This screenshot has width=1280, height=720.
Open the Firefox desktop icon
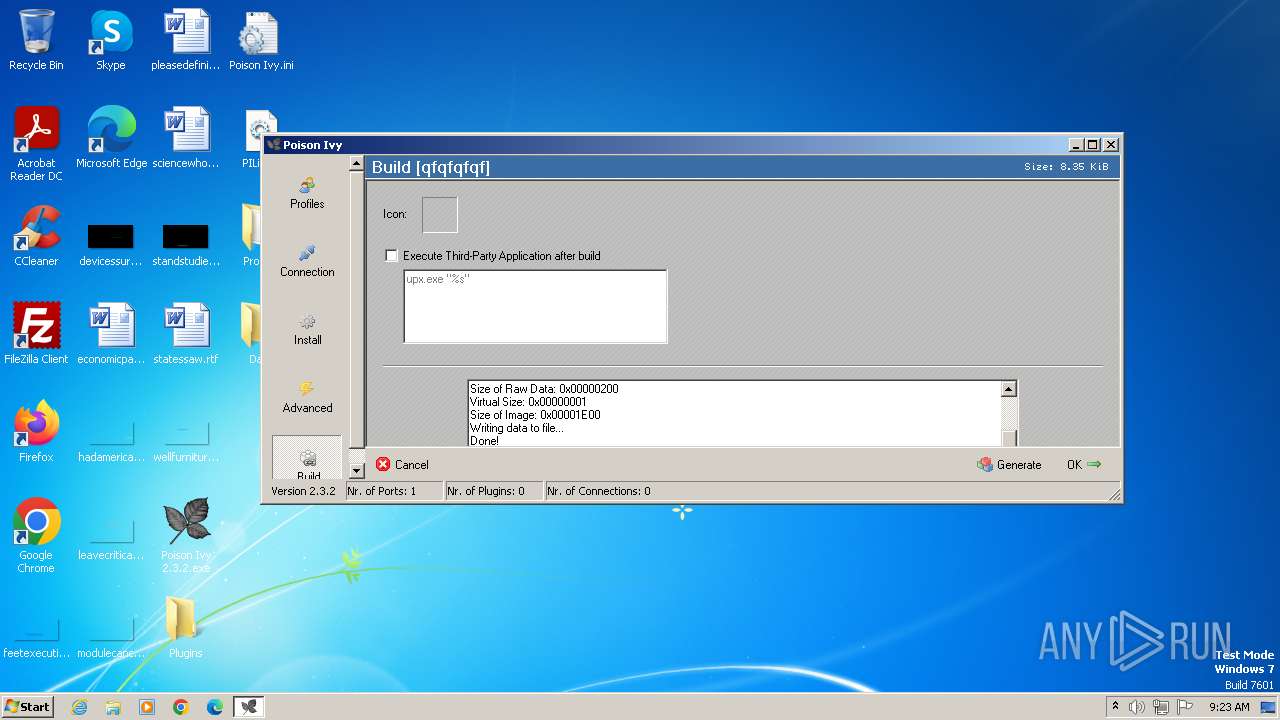click(x=36, y=432)
